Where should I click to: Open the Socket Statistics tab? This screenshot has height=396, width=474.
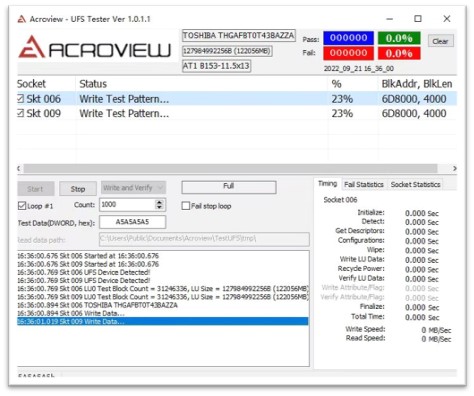pos(415,184)
